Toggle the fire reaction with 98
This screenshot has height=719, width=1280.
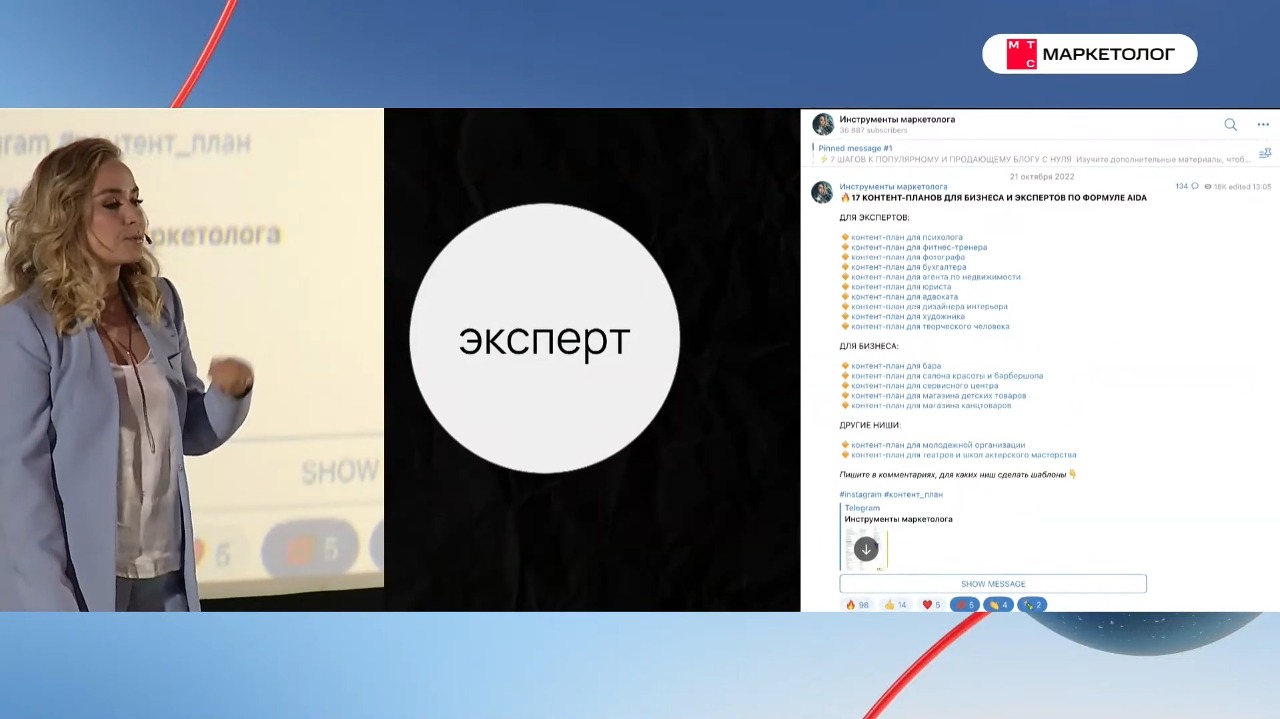[857, 605]
